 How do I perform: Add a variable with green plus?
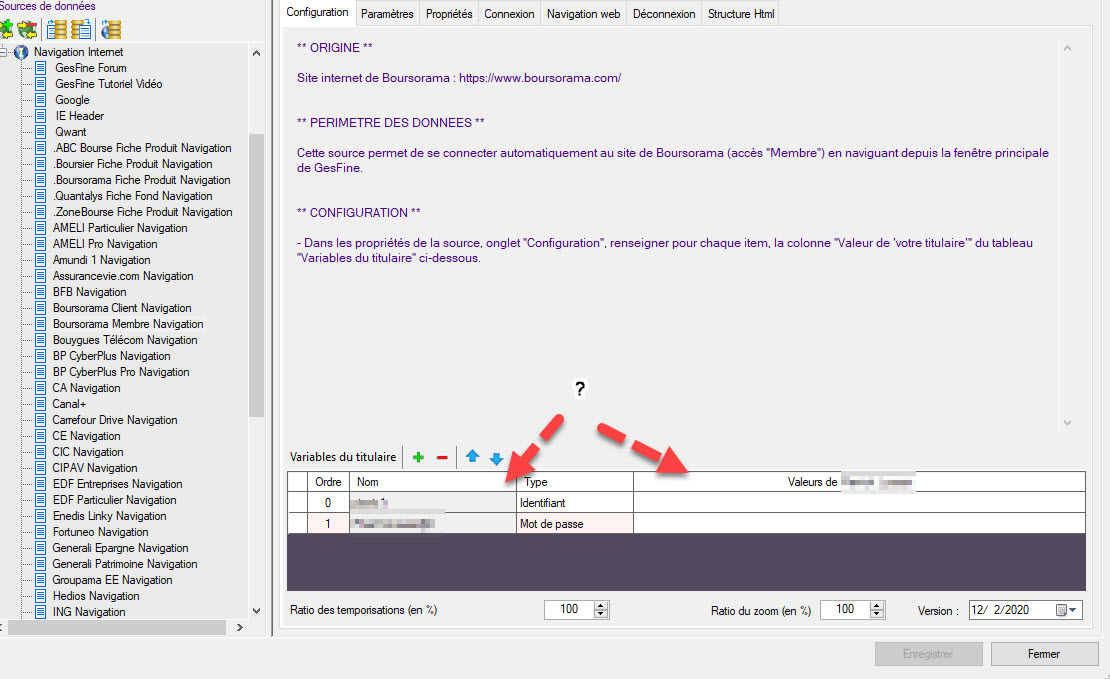click(418, 457)
